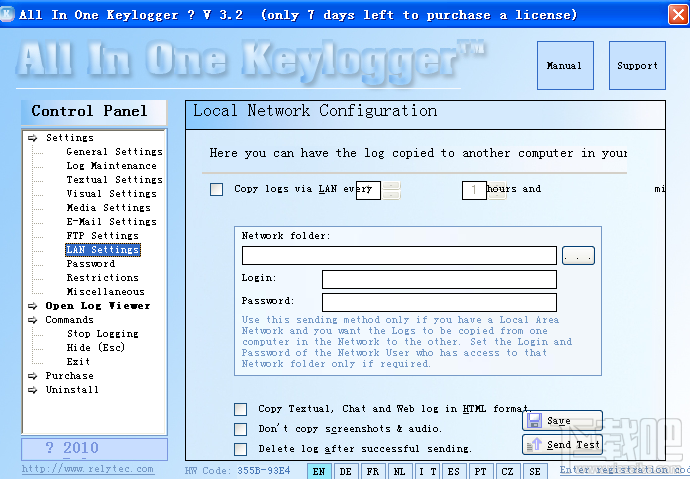
Task: Click the floppy disk Save icon
Action: pyautogui.click(x=535, y=420)
